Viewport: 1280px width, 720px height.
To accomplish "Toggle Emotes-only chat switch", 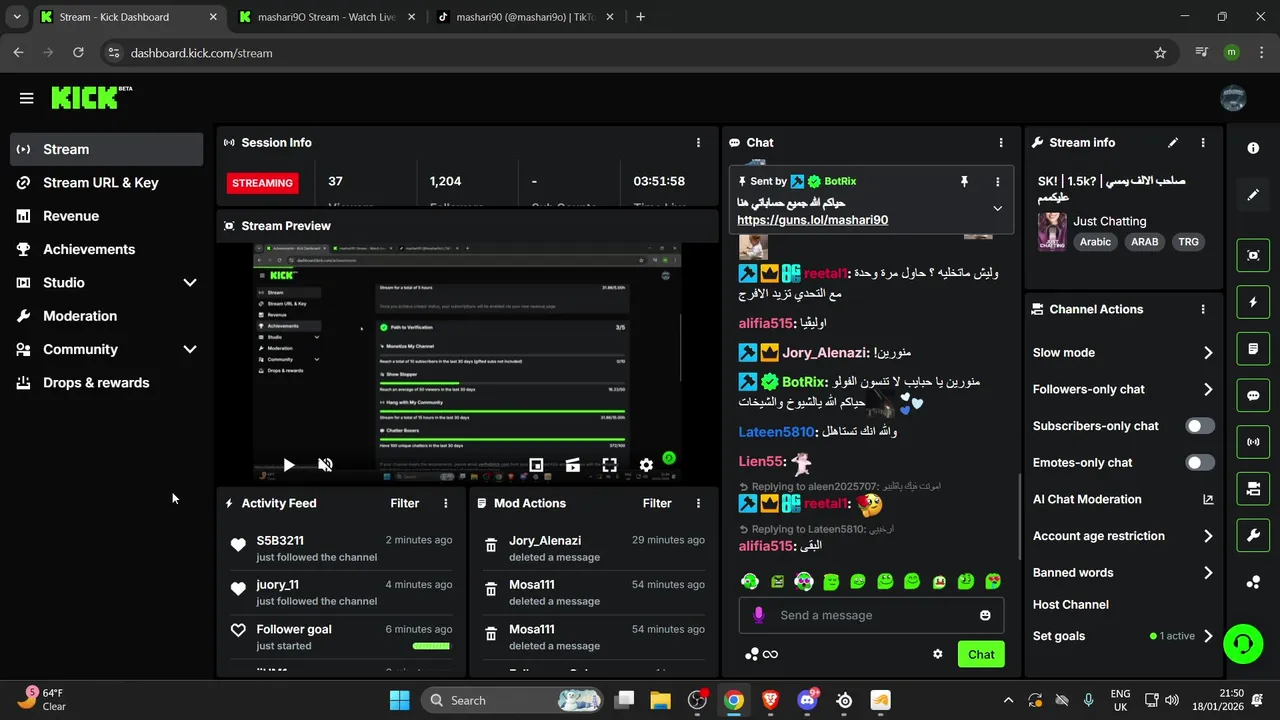I will (x=1200, y=463).
